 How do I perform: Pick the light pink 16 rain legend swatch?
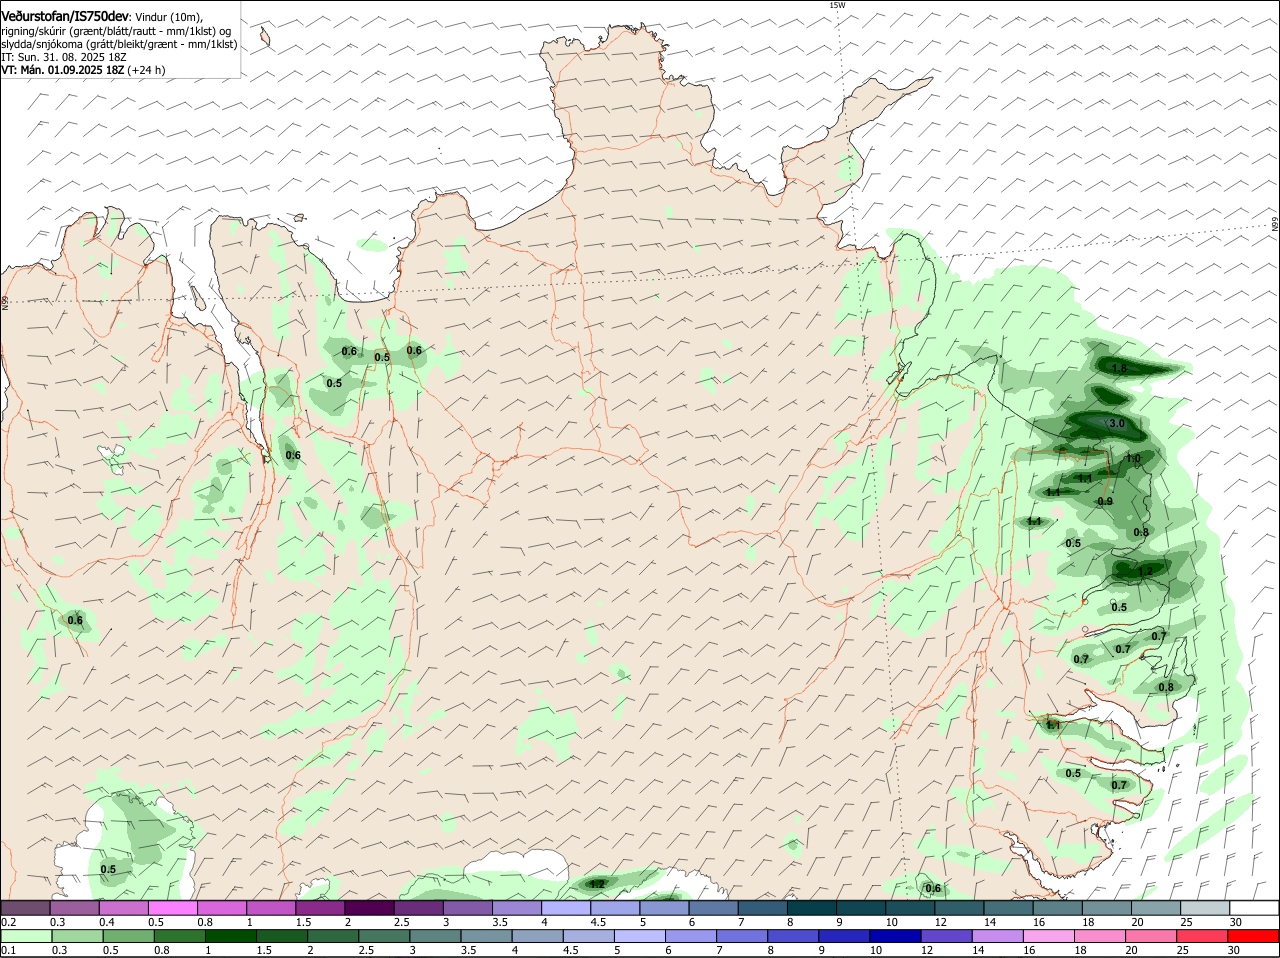tap(1050, 937)
